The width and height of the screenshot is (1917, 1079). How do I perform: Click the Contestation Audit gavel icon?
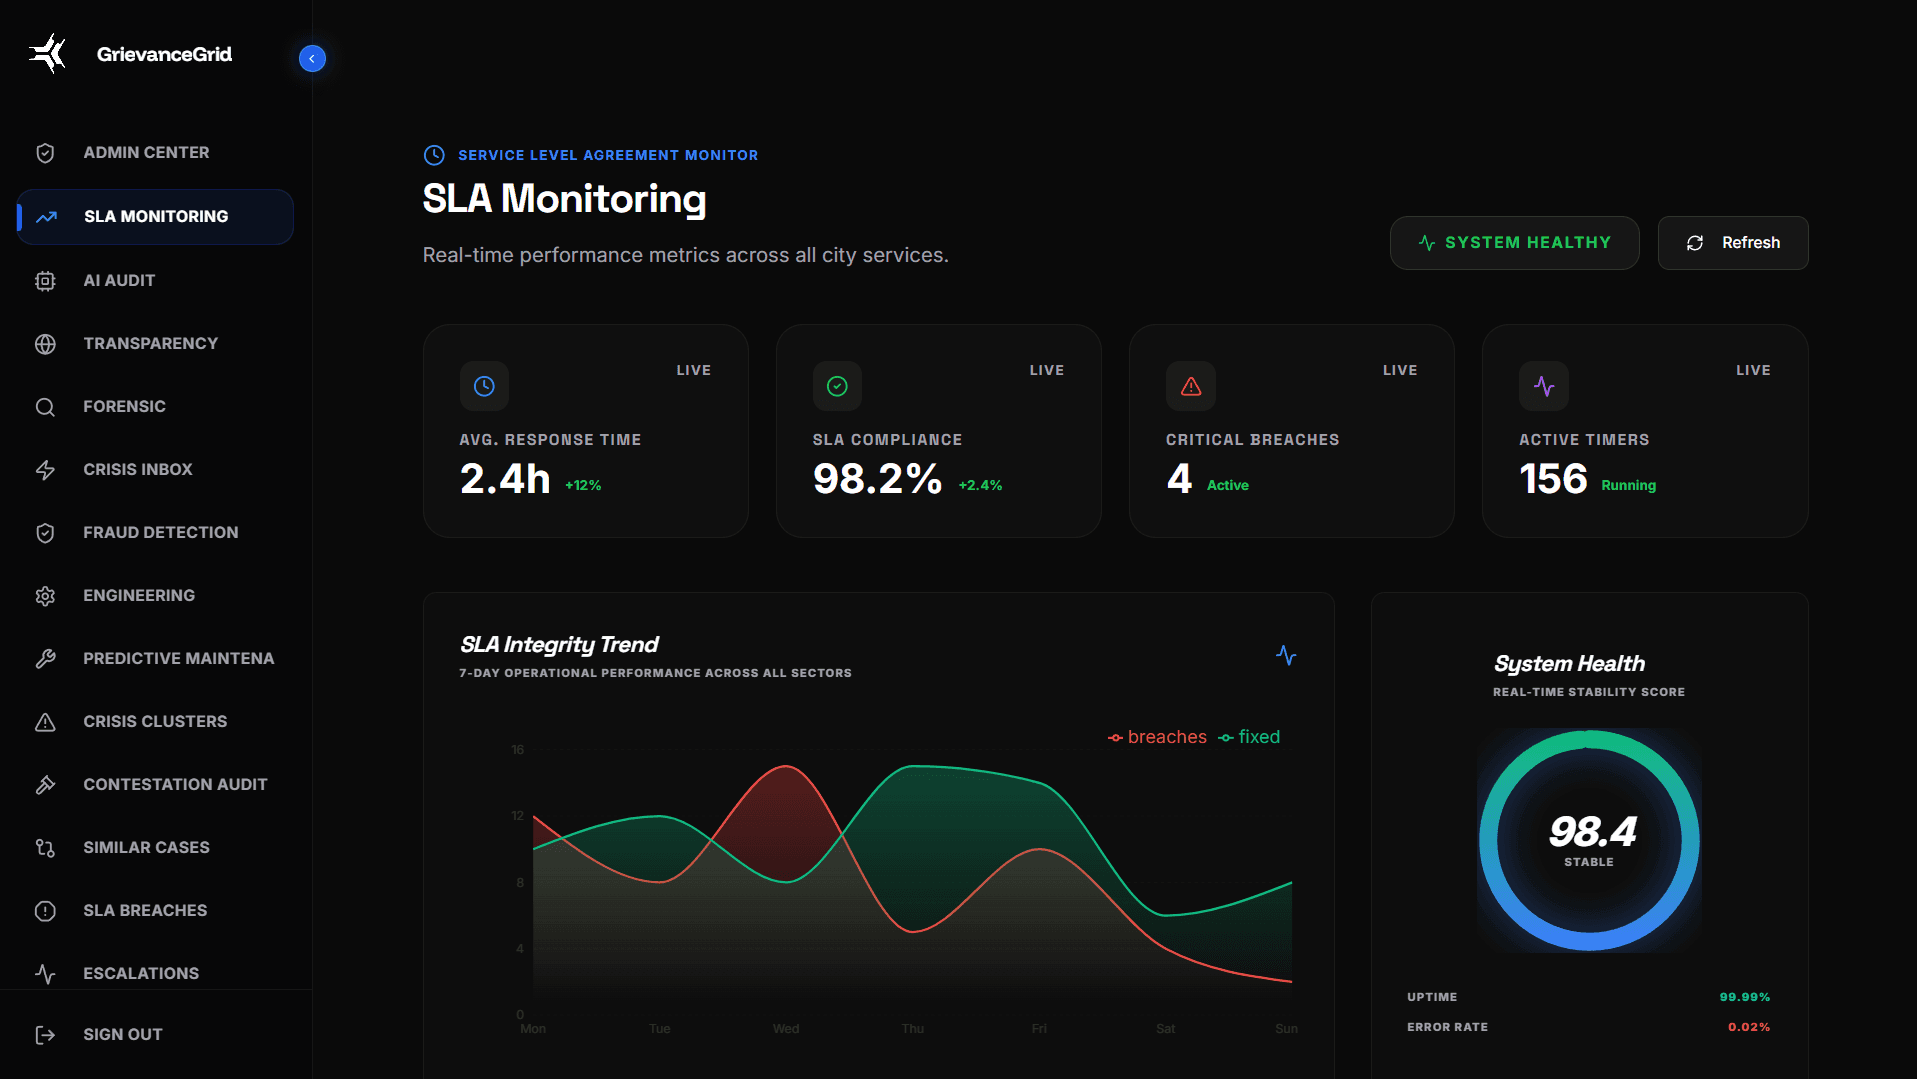(x=45, y=785)
